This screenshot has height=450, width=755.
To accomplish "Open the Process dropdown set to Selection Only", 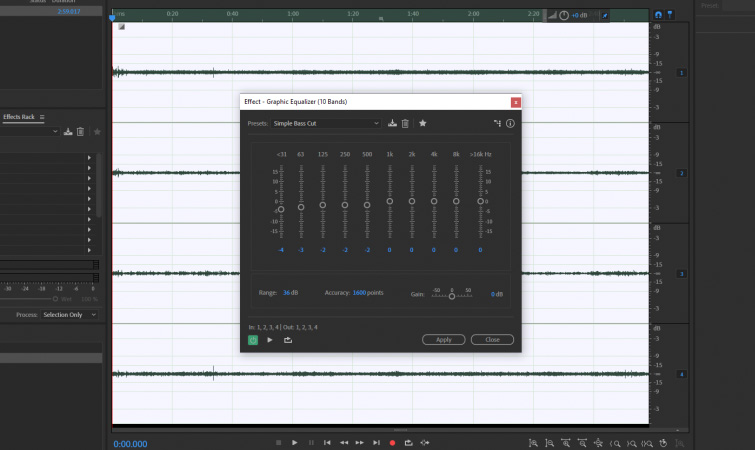I will tap(69, 315).
